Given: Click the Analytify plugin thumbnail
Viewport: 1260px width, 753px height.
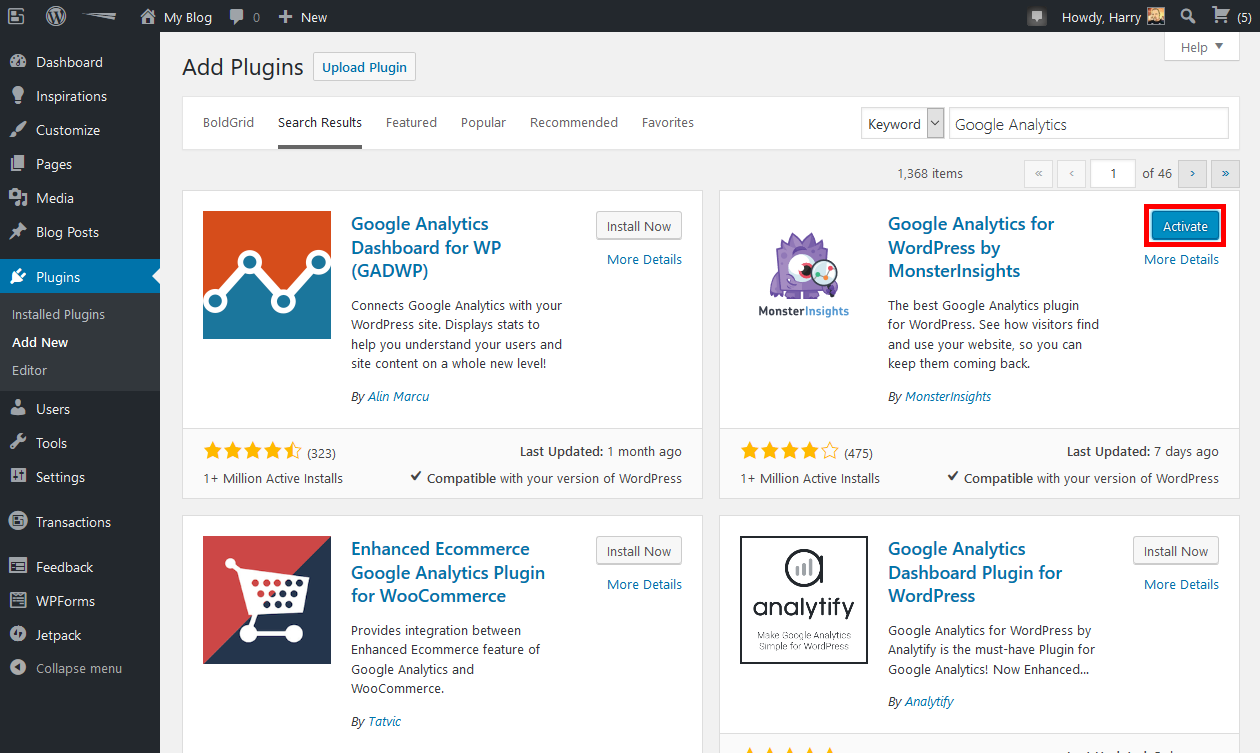Looking at the screenshot, I should point(804,600).
